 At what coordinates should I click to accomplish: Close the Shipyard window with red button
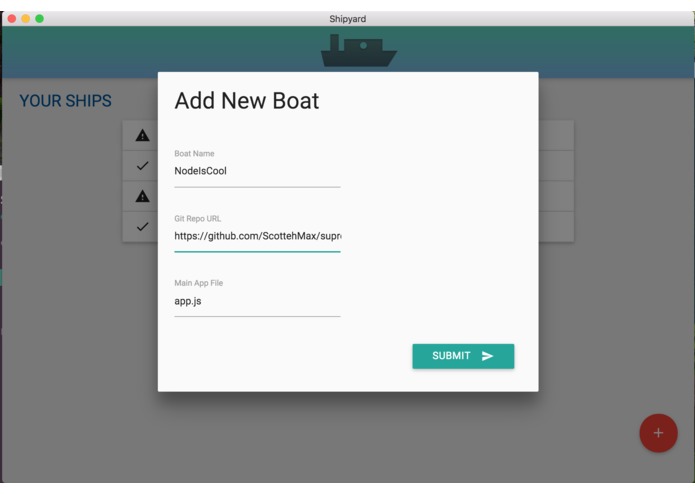click(12, 19)
